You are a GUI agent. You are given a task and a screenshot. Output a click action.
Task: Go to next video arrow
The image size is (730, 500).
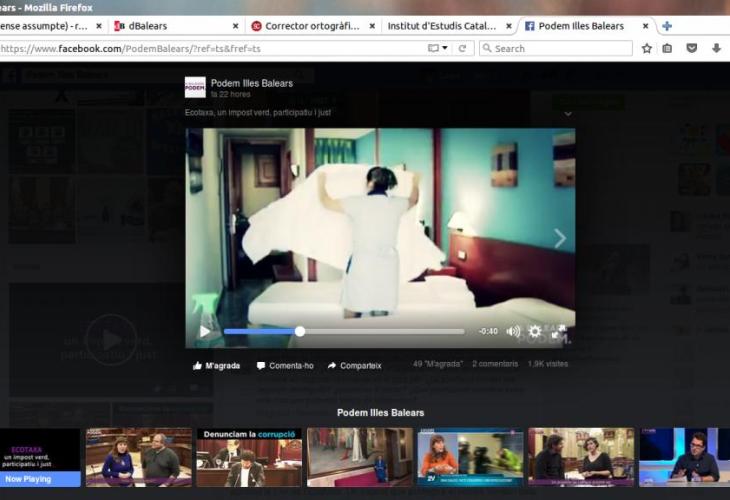pos(559,238)
